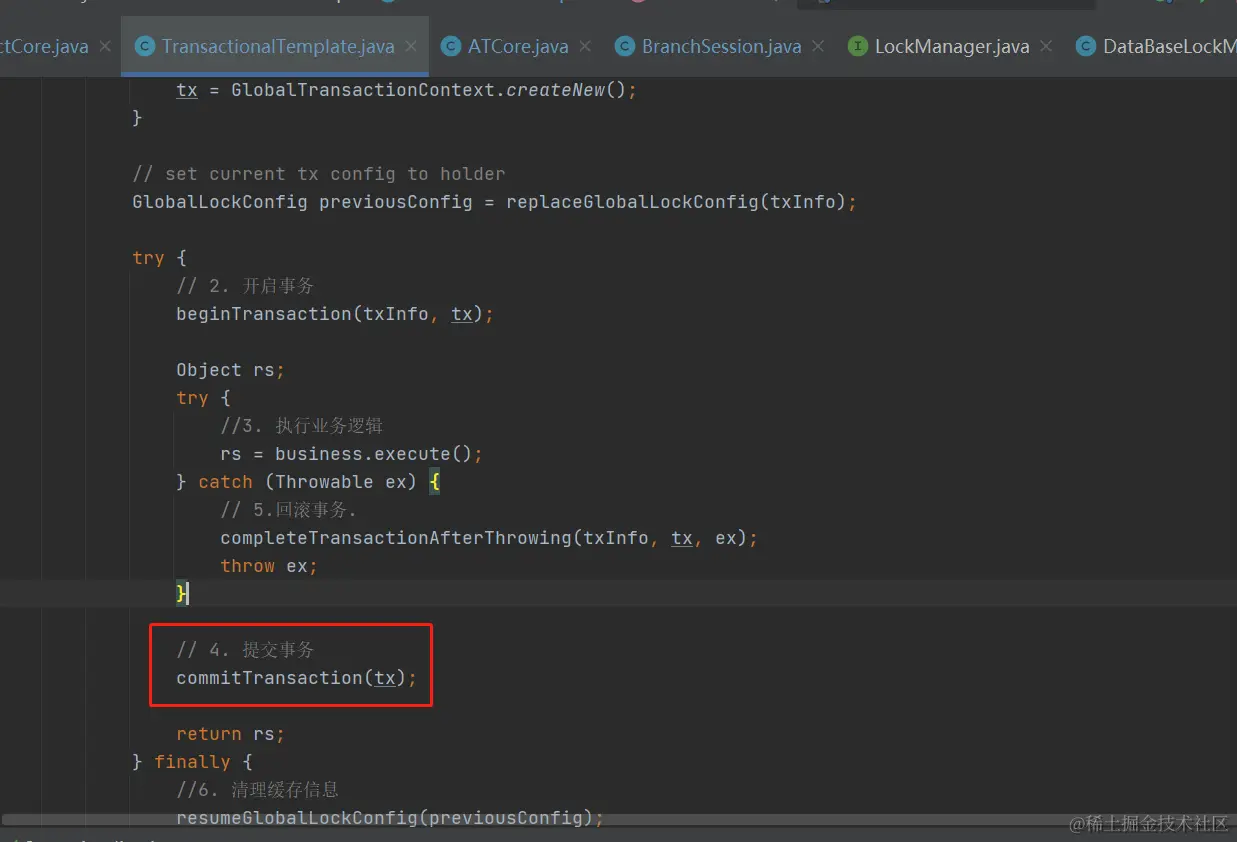
Task: Click the comment 'set current tx config to holder'
Action: [319, 174]
